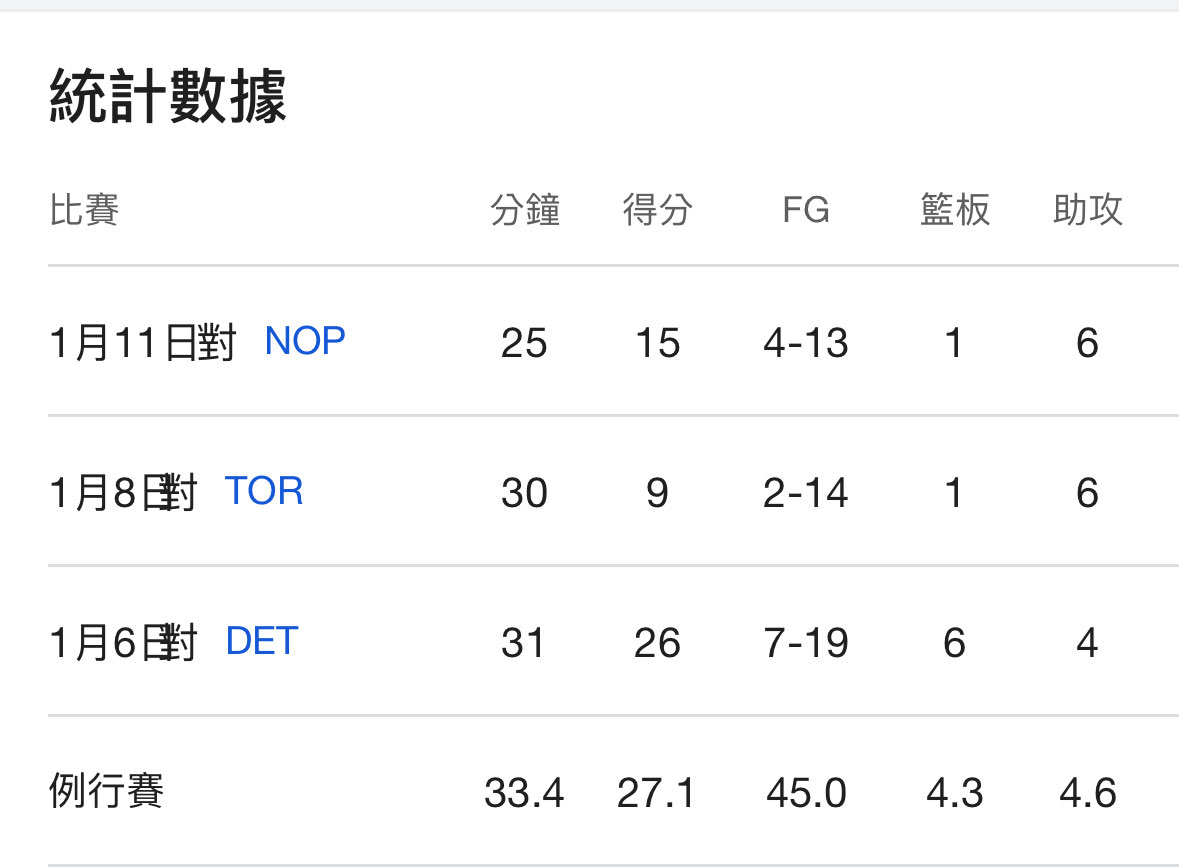This screenshot has height=868, width=1179.
Task: Click the 26 points value for DET game
Action: [657, 642]
